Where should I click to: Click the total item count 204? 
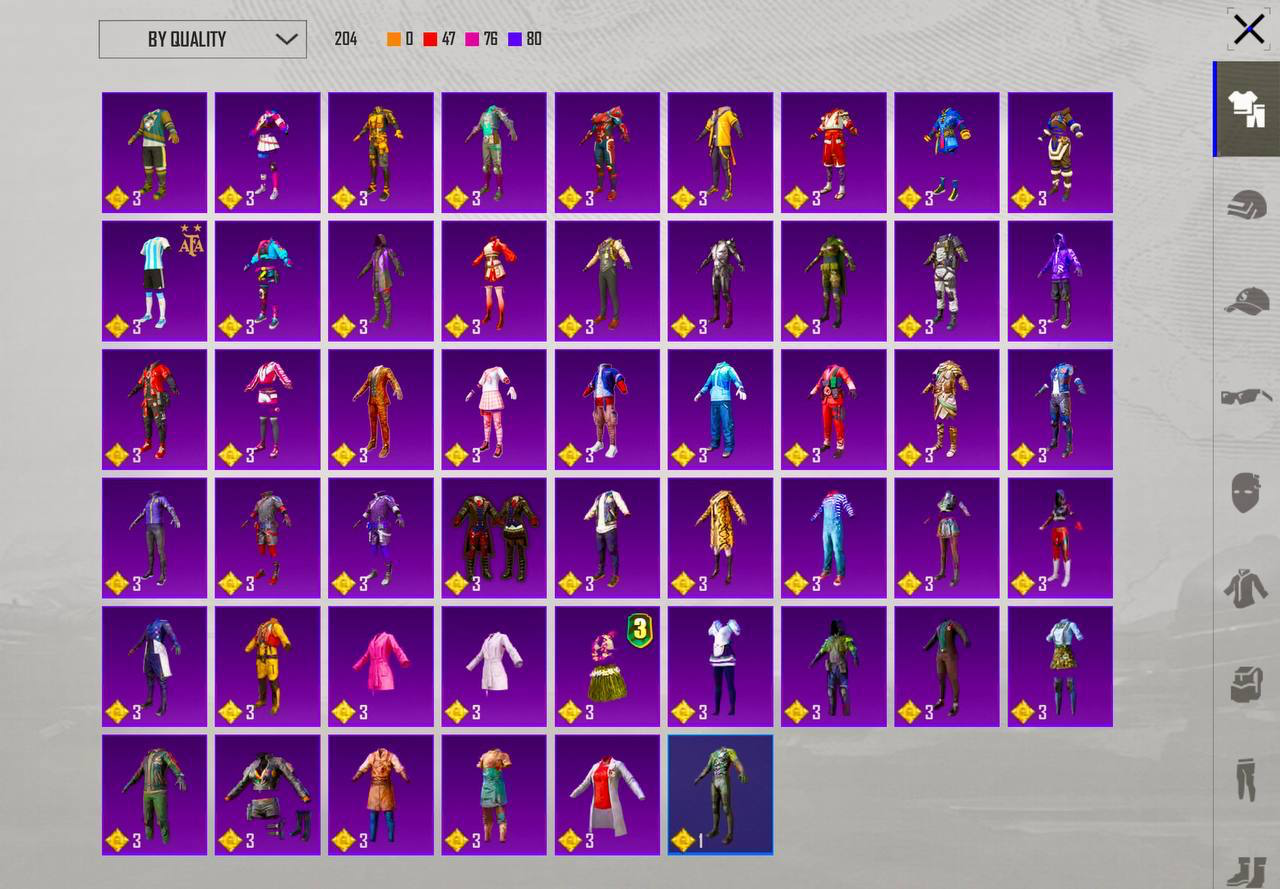[x=346, y=39]
